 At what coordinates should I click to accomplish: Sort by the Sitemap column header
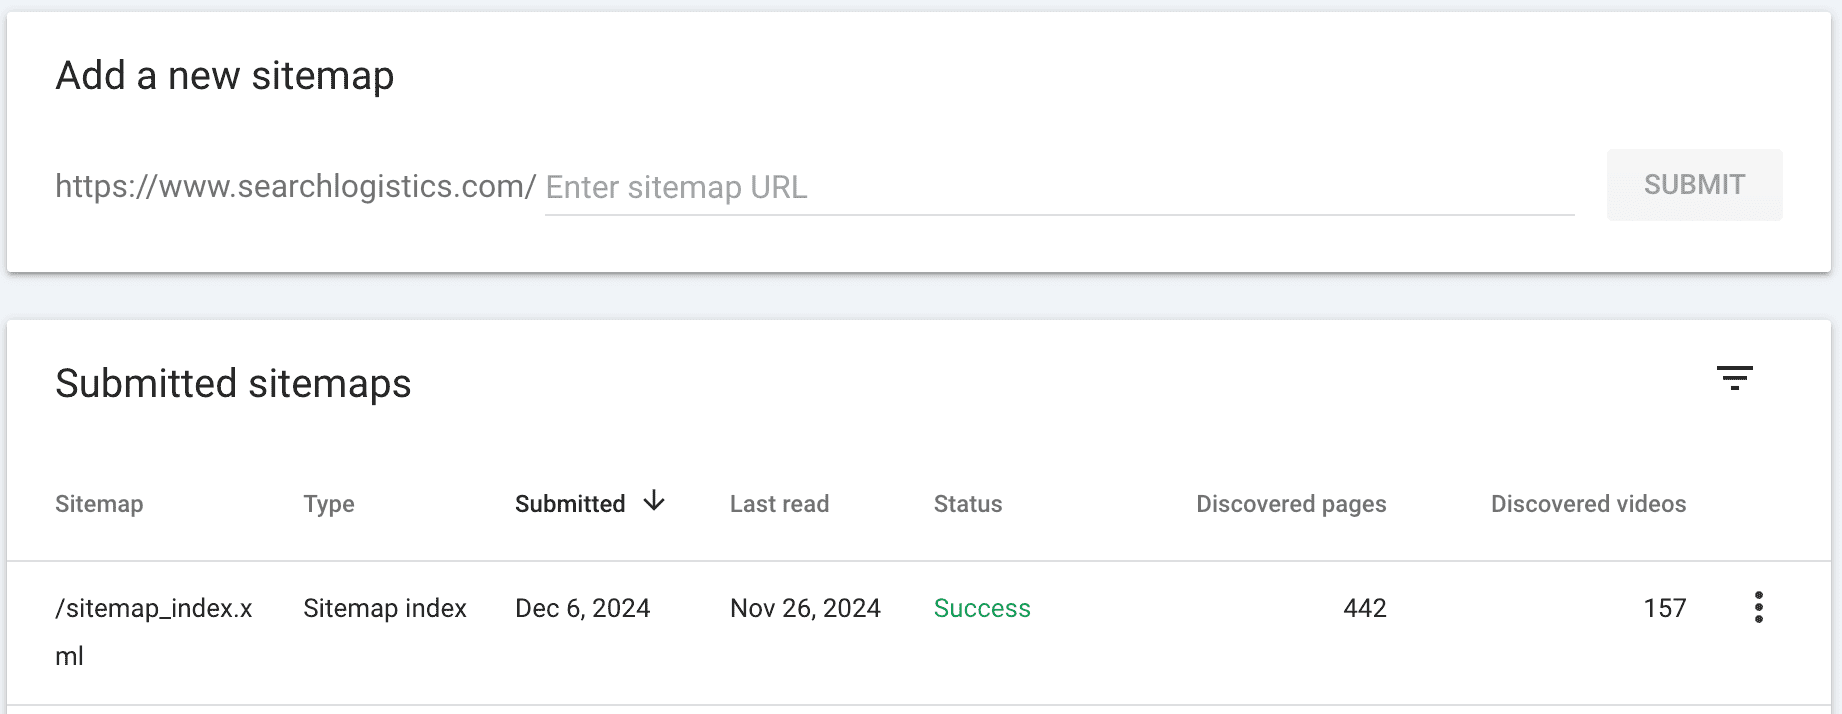click(x=99, y=504)
